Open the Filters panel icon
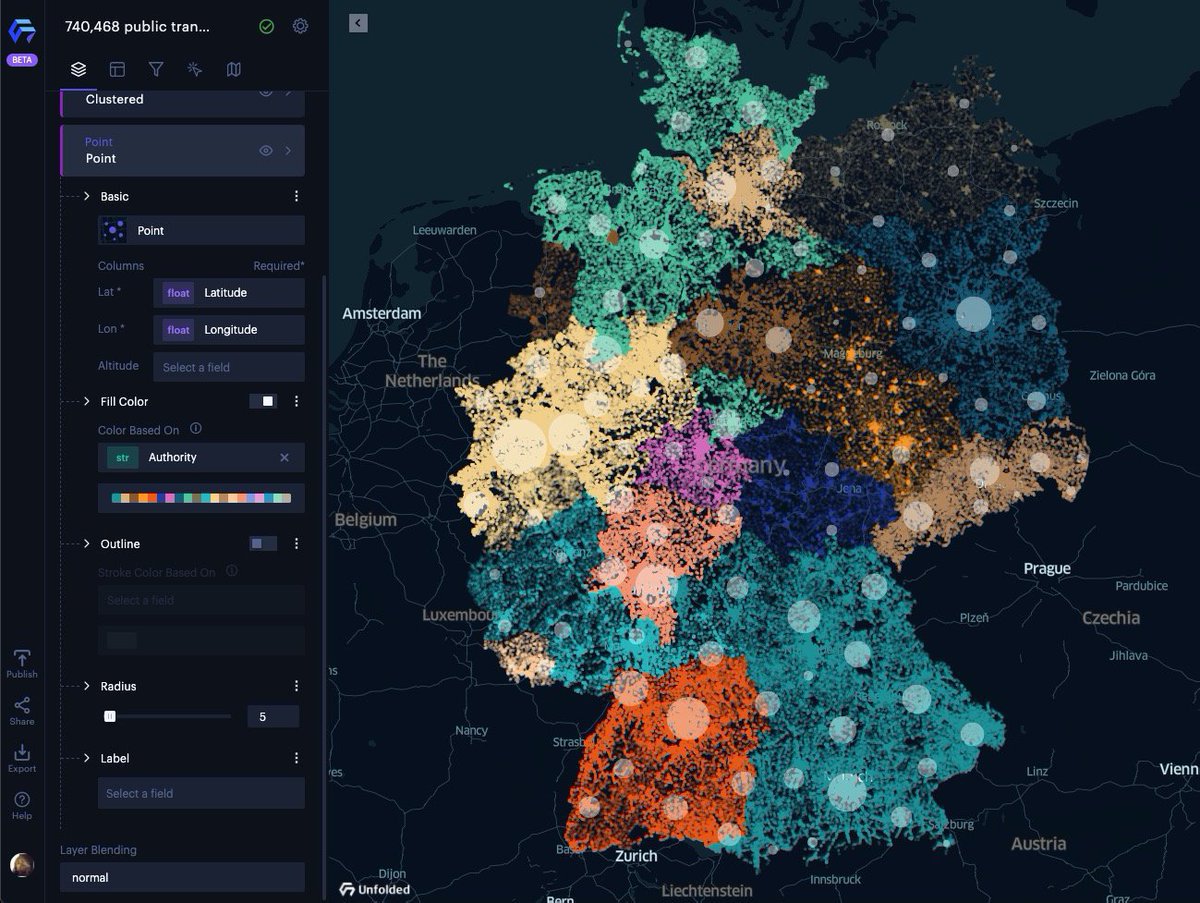The image size is (1200, 903). click(x=156, y=69)
